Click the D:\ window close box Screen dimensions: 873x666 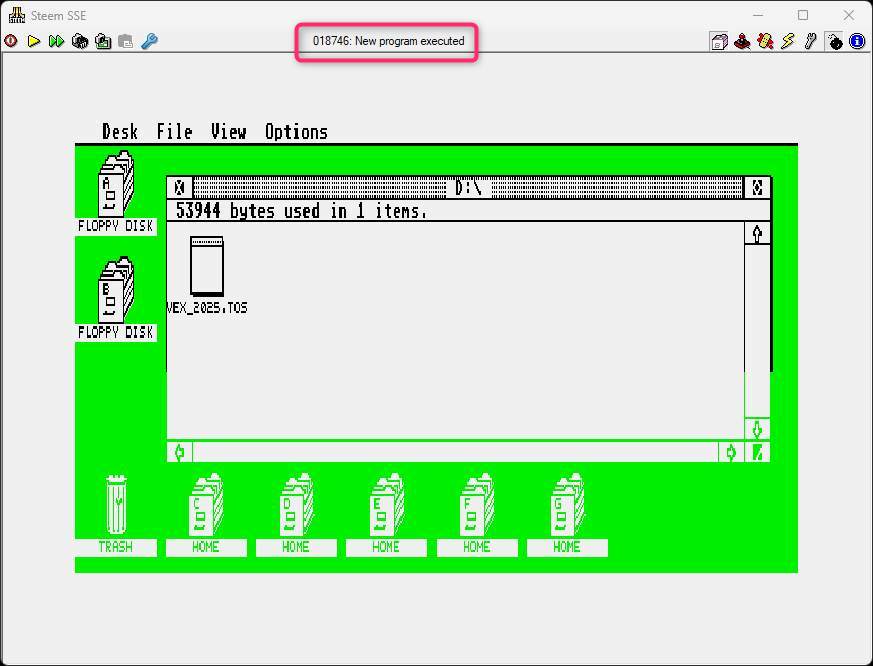(x=179, y=188)
